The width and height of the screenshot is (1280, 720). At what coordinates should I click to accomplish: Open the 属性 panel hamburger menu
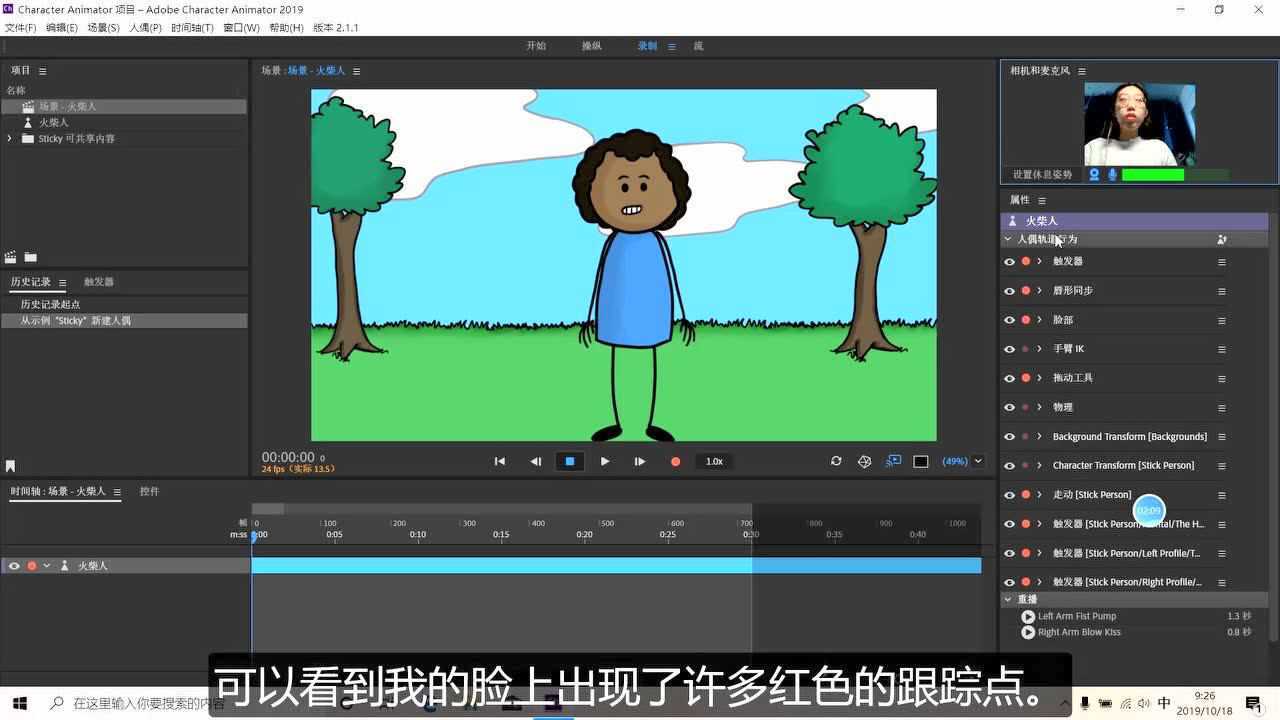1040,199
